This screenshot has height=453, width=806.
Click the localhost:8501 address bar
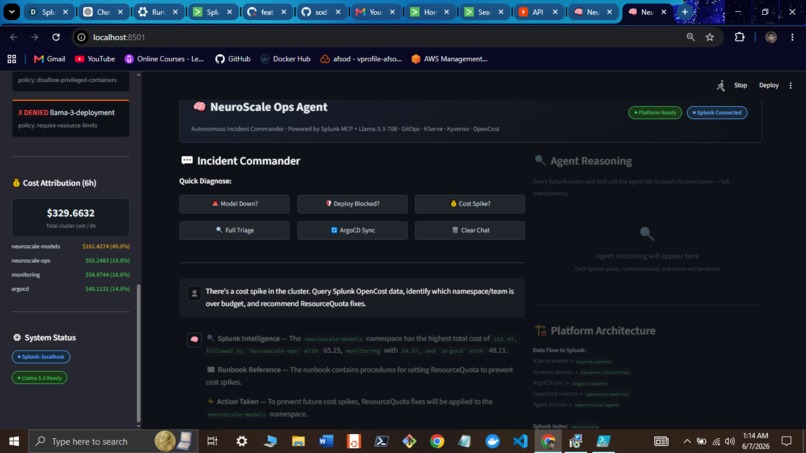(378, 37)
